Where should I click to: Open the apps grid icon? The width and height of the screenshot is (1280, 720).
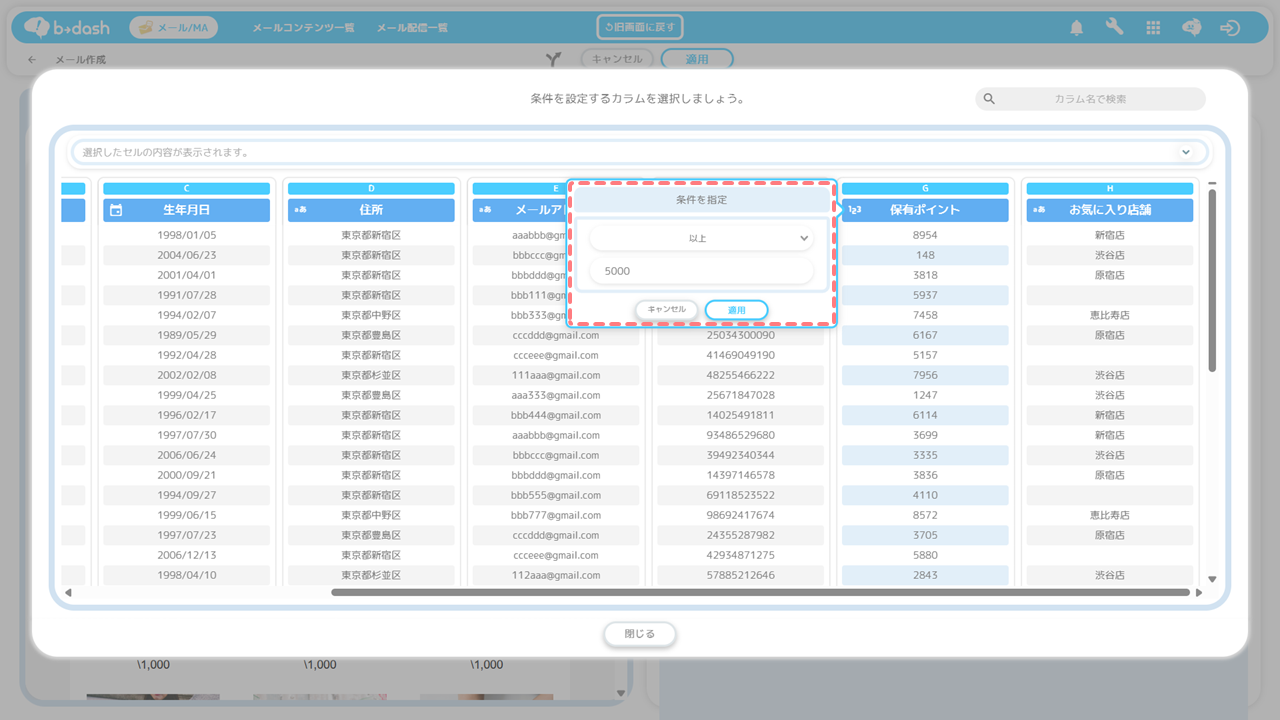[x=1153, y=28]
